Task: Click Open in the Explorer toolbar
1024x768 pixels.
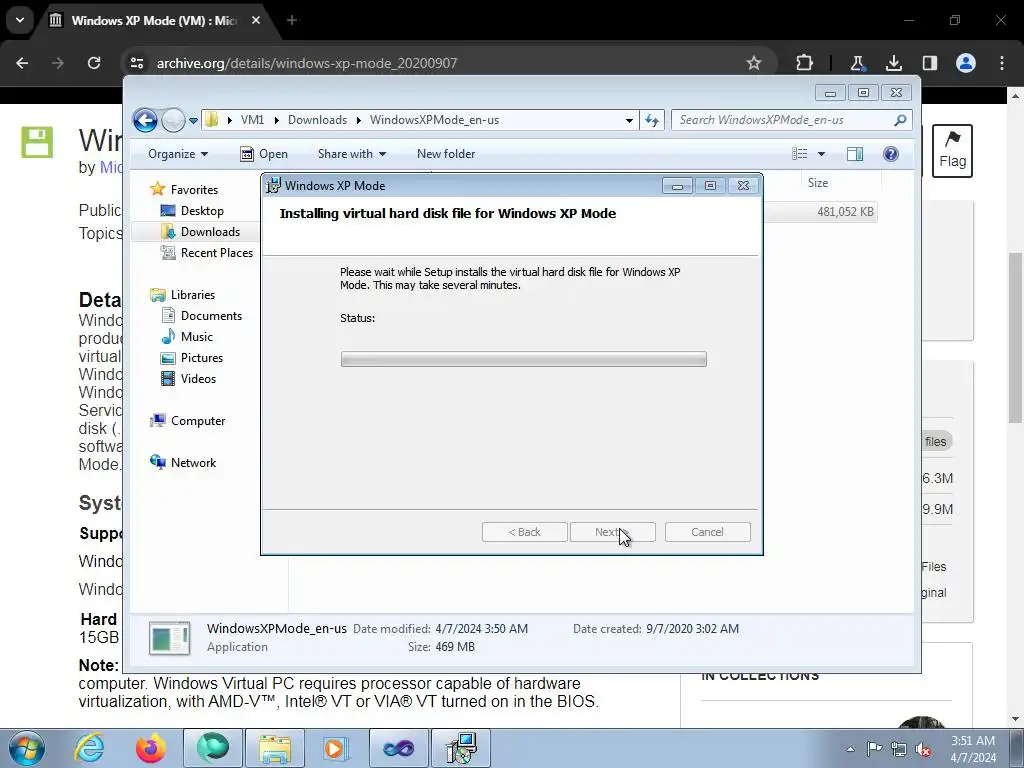Action: coord(264,154)
